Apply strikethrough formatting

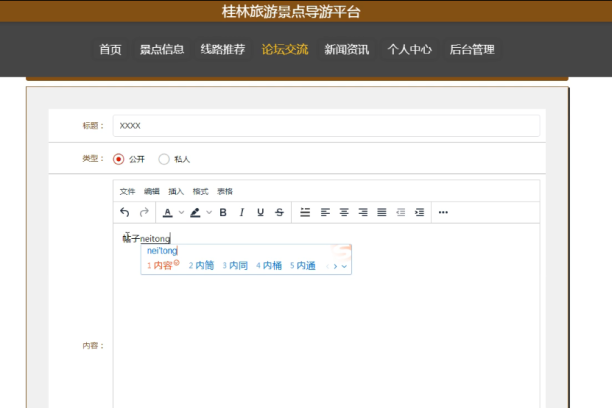(x=279, y=212)
